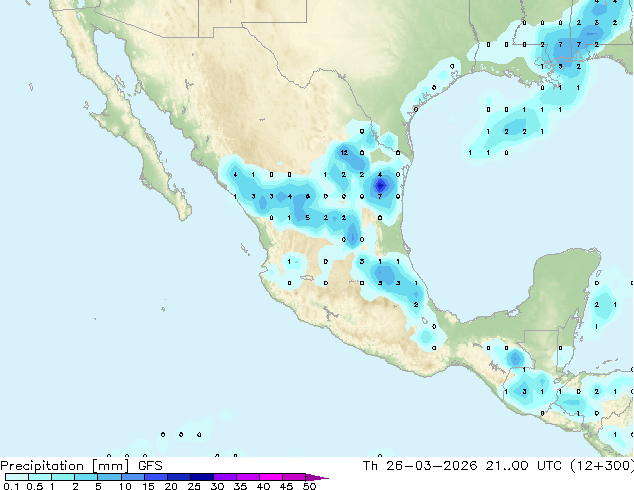Select the 30–35 mm purple legend box
This screenshot has width=634, height=490.
[x=225, y=477]
